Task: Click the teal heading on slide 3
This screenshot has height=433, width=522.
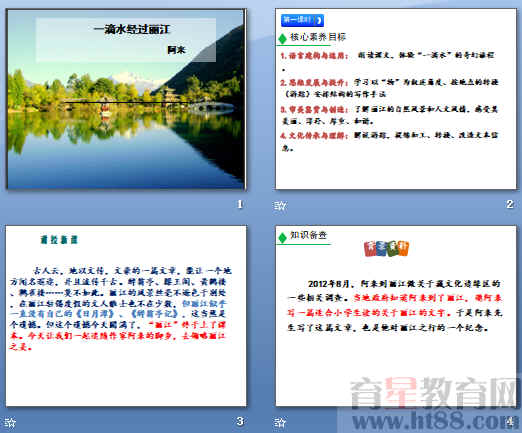Action: (x=59, y=239)
